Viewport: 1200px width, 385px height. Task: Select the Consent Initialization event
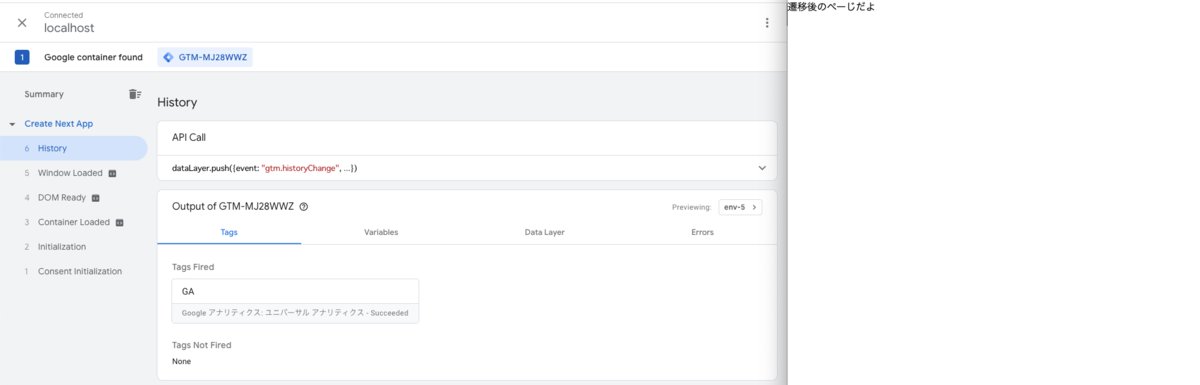click(x=74, y=272)
